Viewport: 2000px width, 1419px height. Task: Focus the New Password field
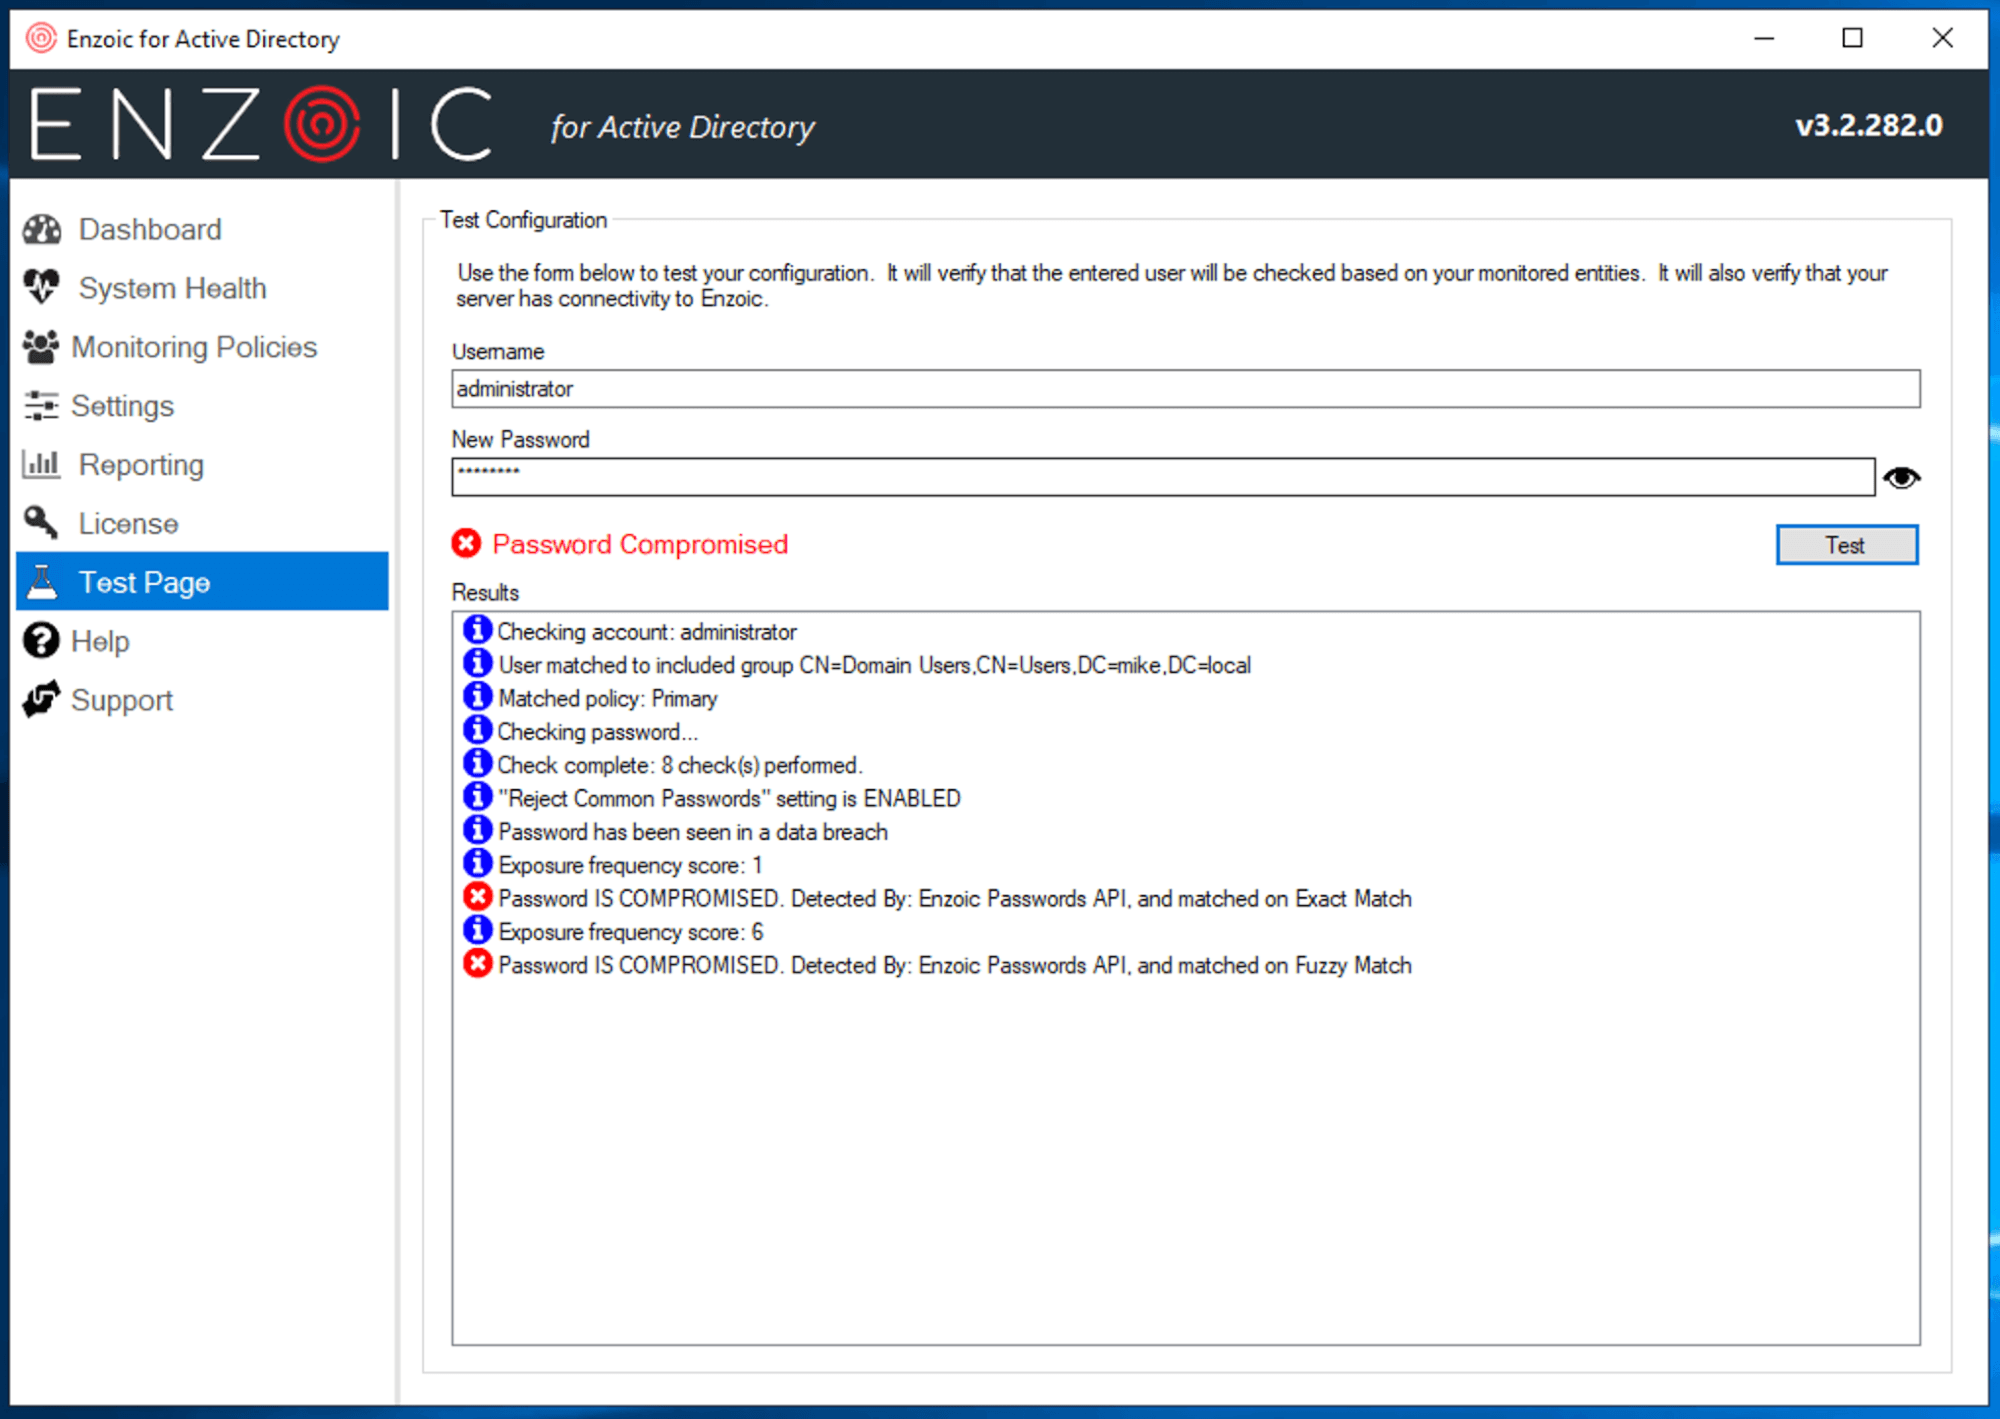point(1163,477)
